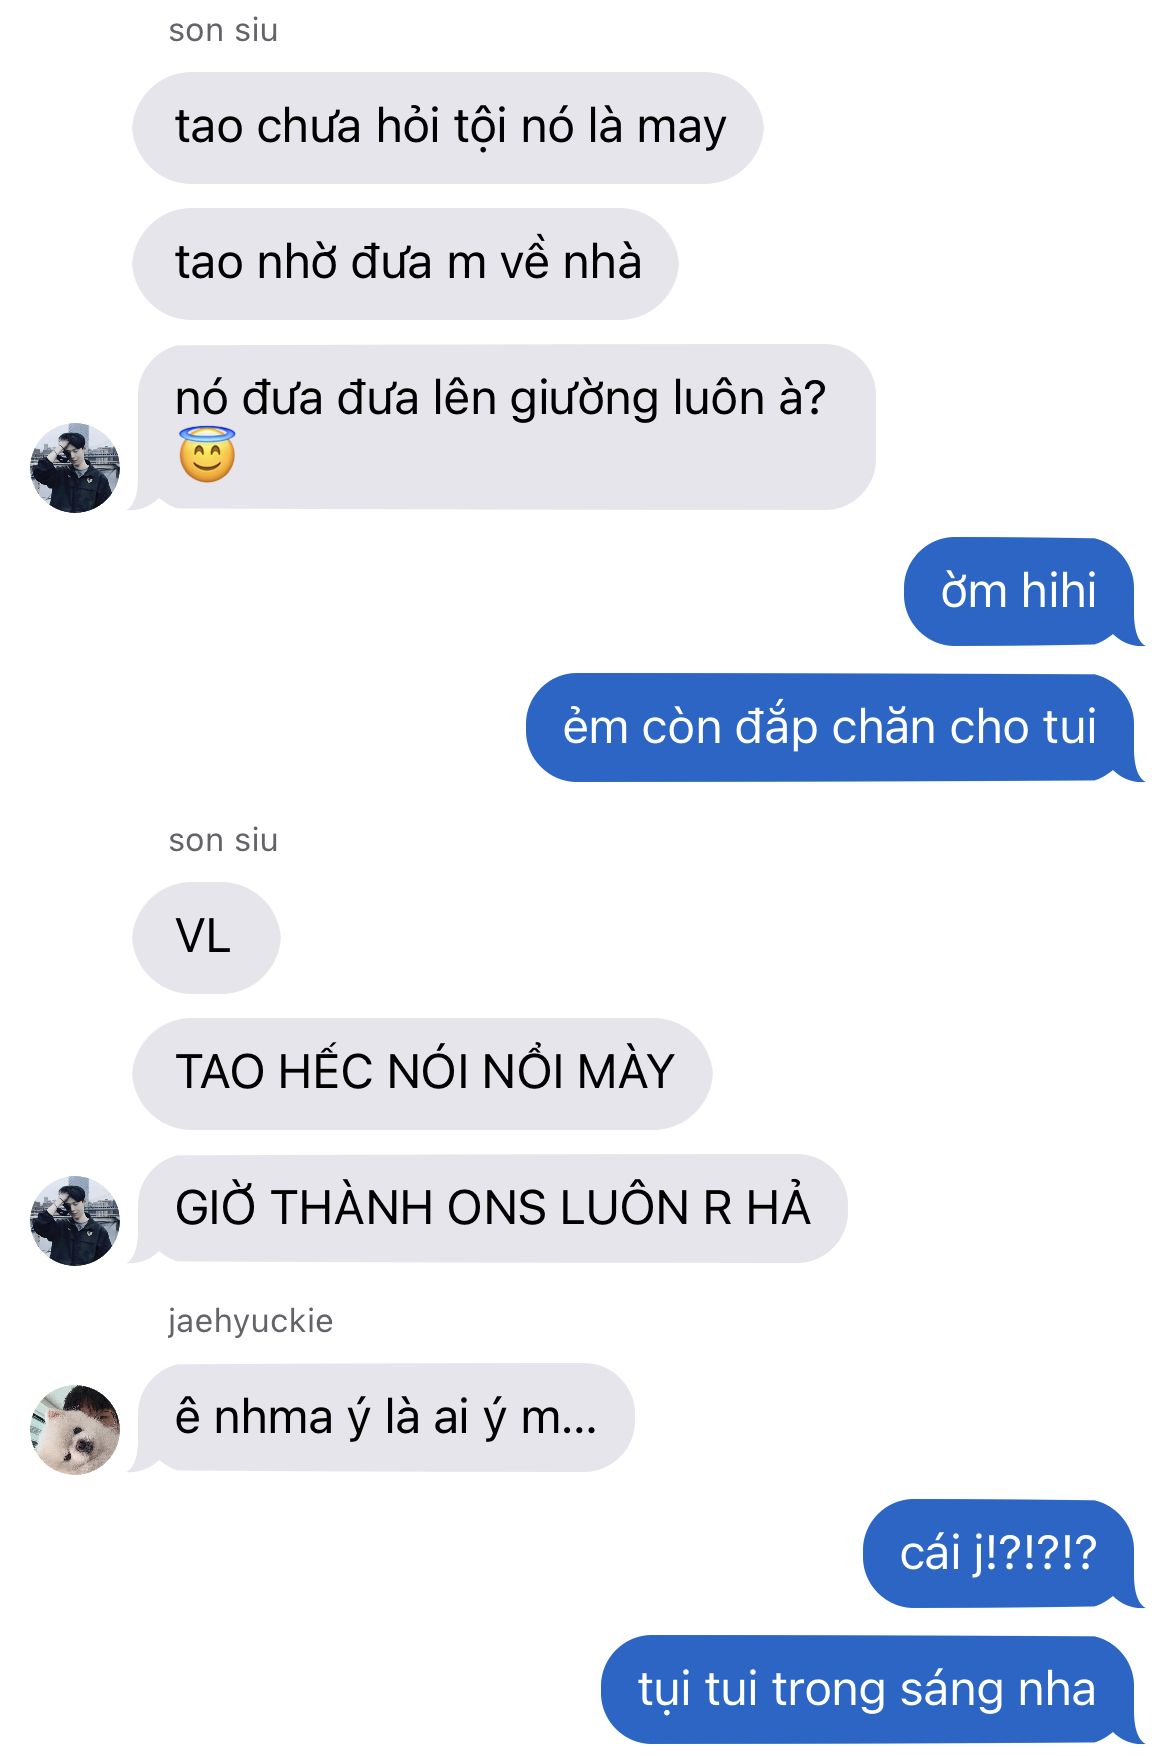
Task: Tap the short 'VL' message bubble
Action: click(x=206, y=937)
